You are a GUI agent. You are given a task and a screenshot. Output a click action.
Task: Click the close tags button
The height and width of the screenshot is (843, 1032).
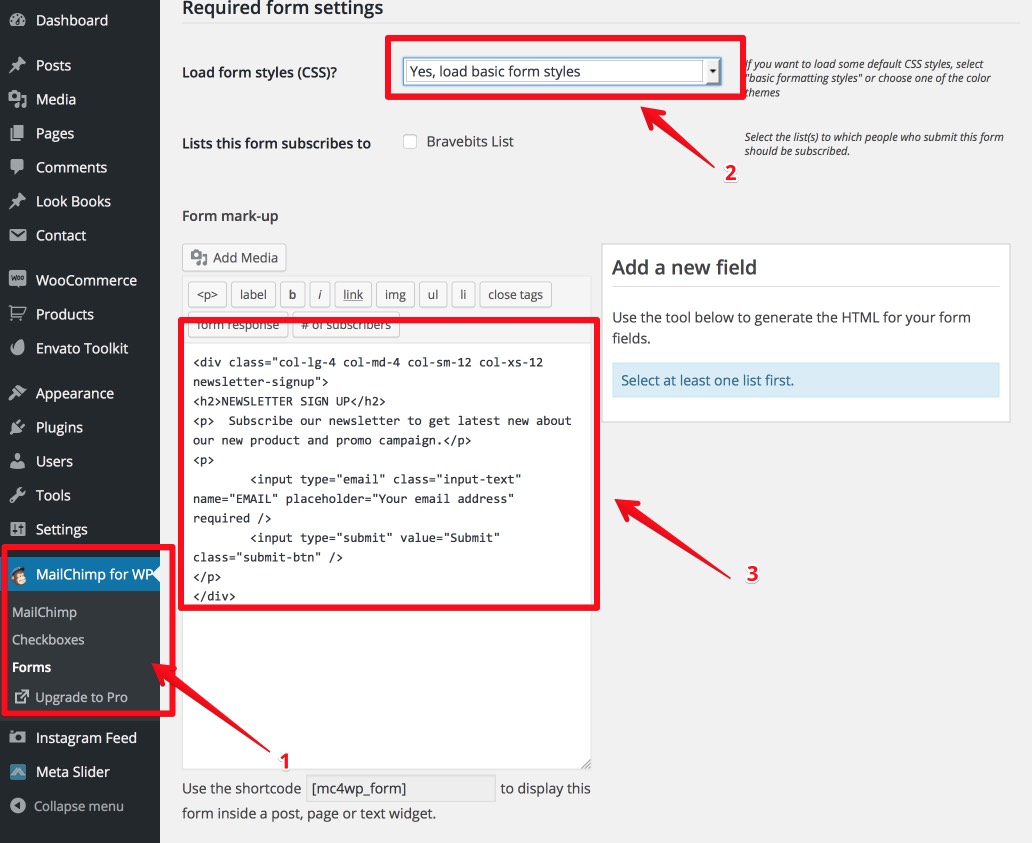[x=515, y=295]
